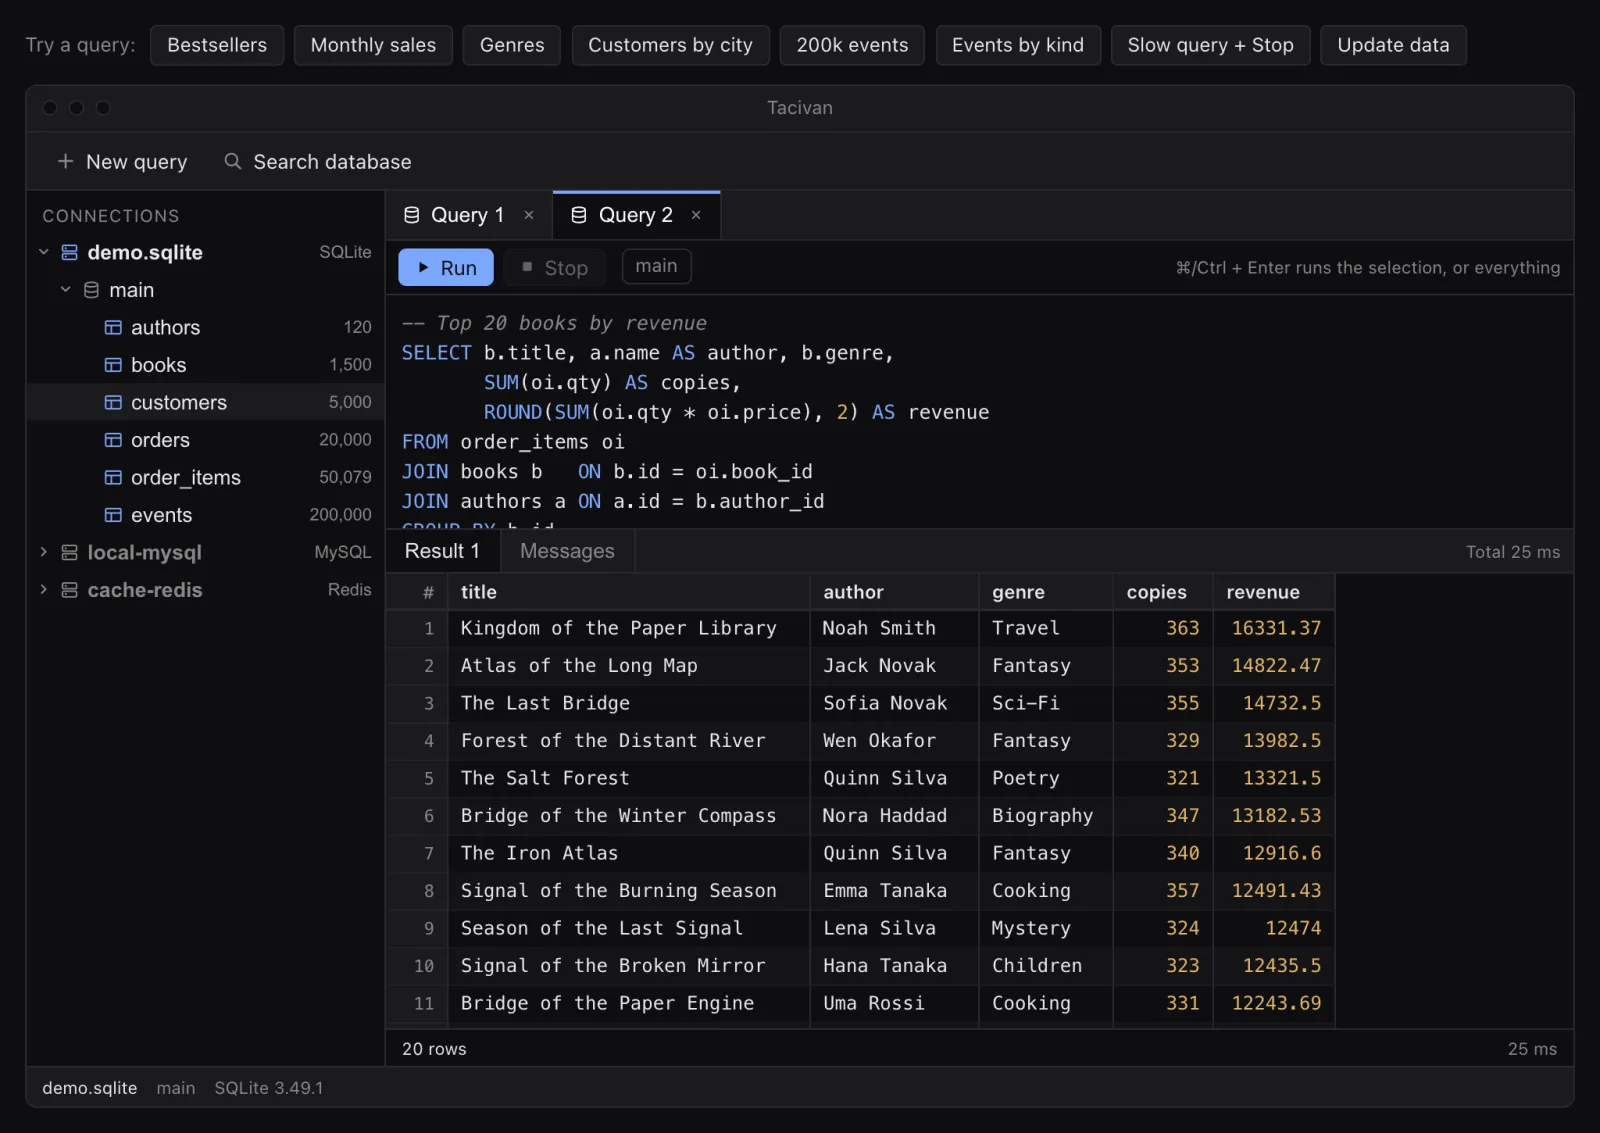This screenshot has height=1133, width=1600.
Task: Click the Update data sample button
Action: [1393, 45]
